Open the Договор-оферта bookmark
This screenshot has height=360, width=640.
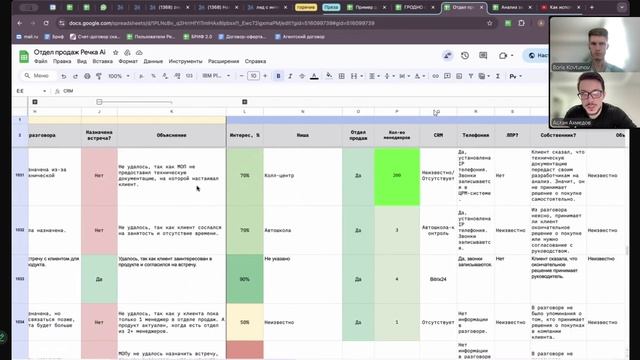point(242,37)
